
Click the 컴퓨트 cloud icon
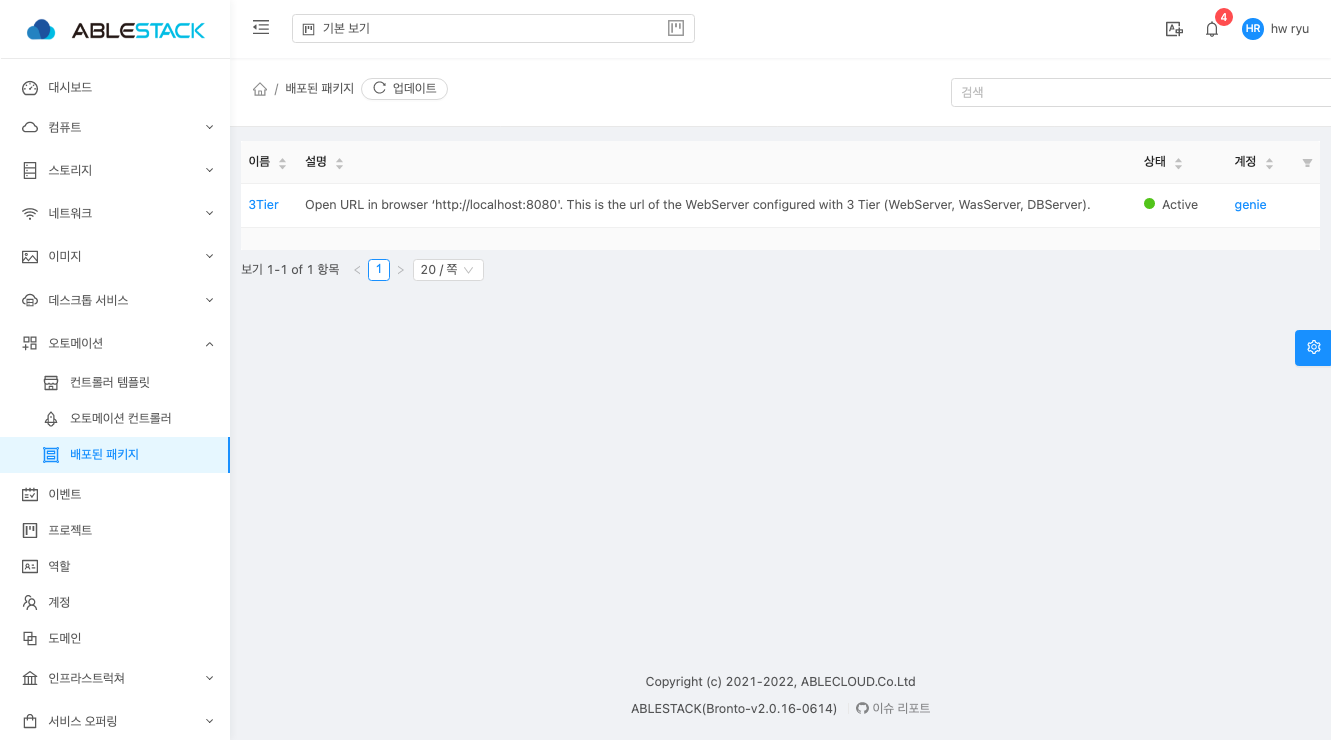point(30,128)
